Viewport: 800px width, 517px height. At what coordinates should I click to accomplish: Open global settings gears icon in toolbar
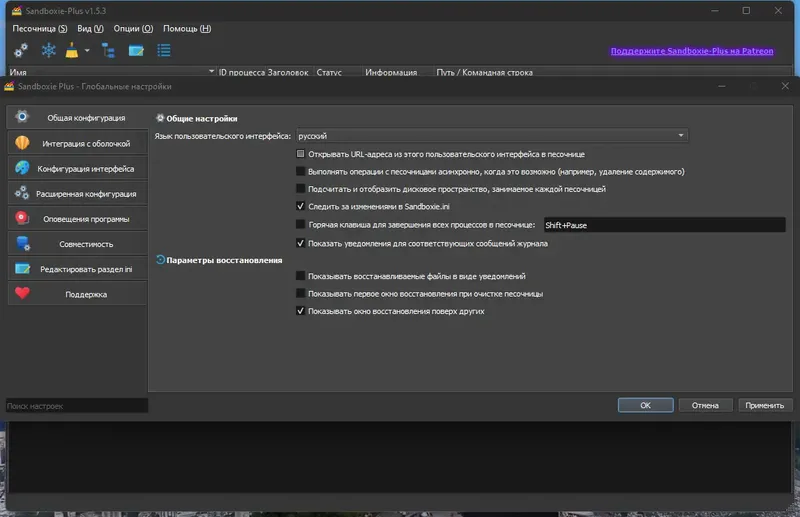click(21, 50)
